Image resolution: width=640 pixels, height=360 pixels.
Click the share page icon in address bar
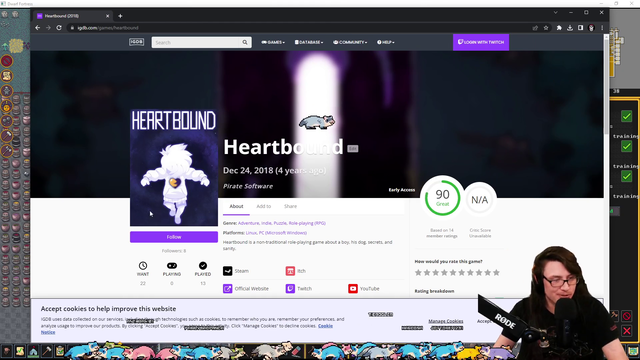[x=535, y=28]
